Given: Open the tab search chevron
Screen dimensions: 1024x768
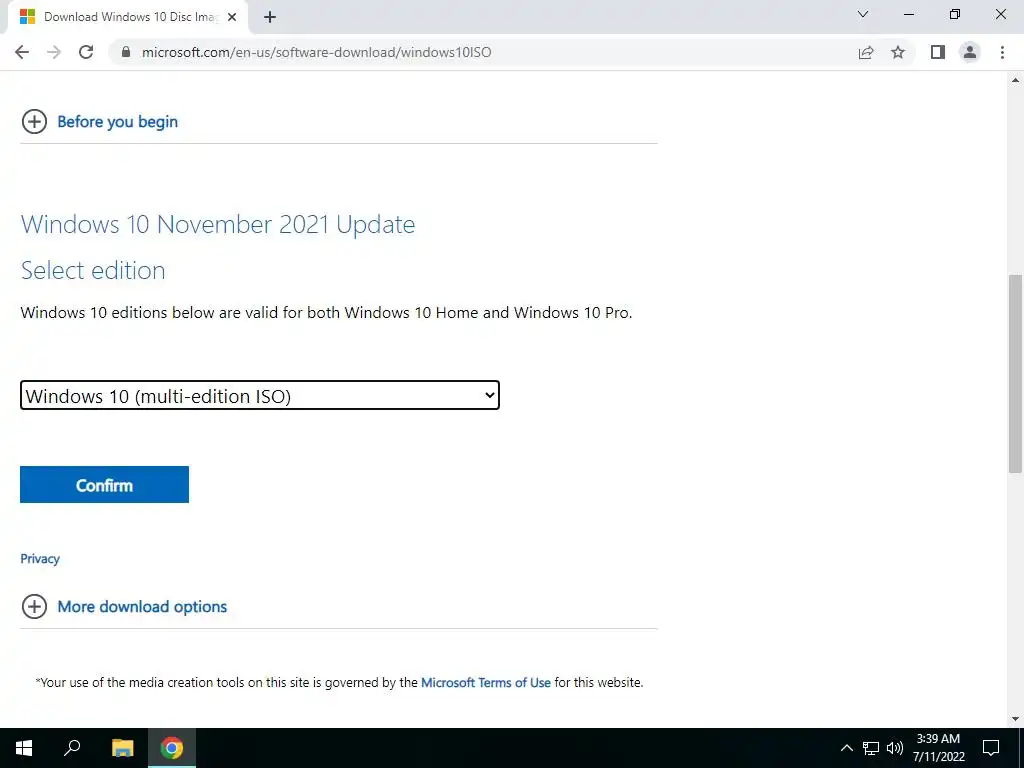Looking at the screenshot, I should [863, 14].
